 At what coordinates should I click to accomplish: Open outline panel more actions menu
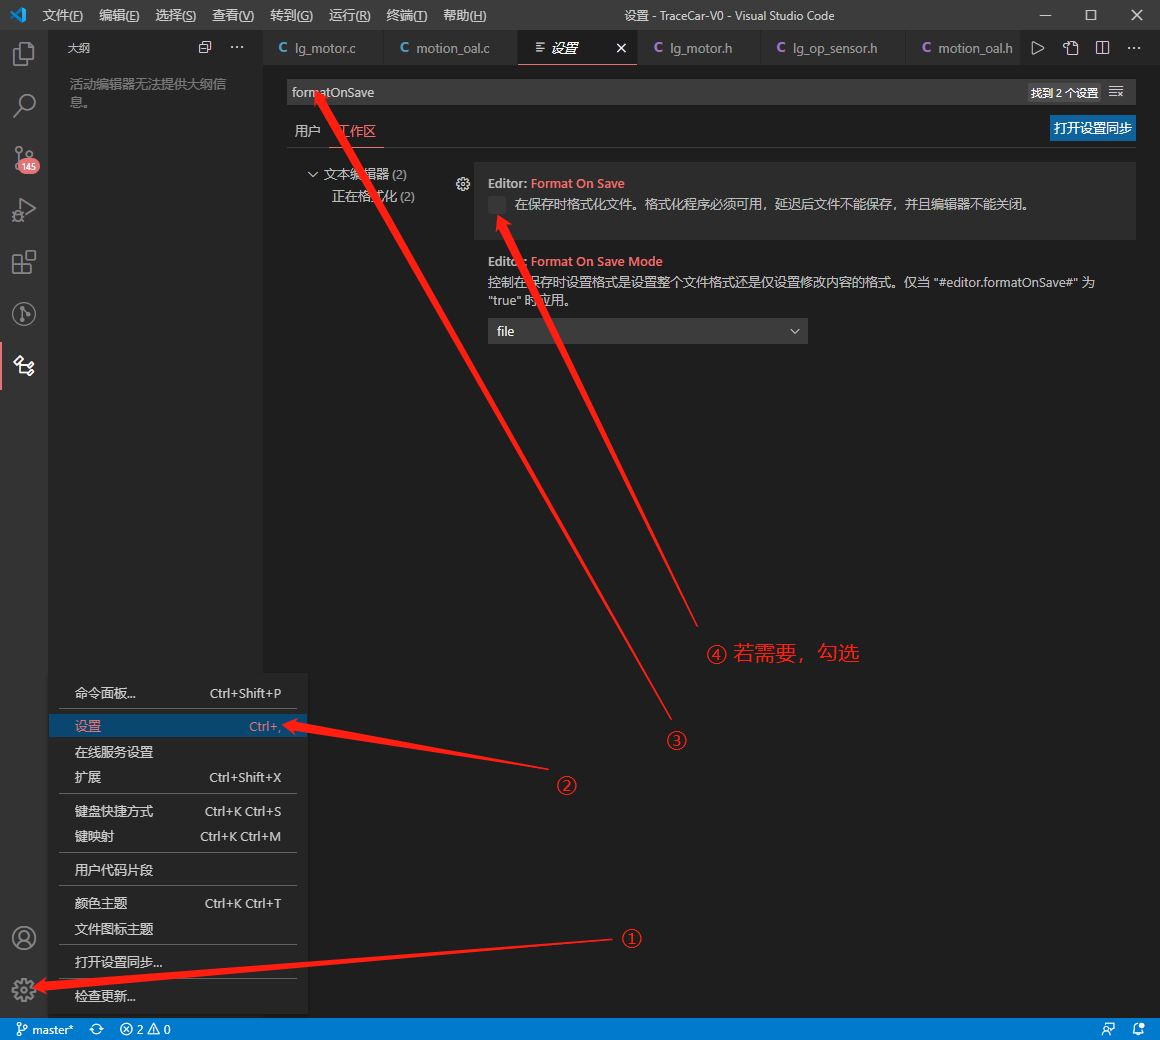[237, 47]
